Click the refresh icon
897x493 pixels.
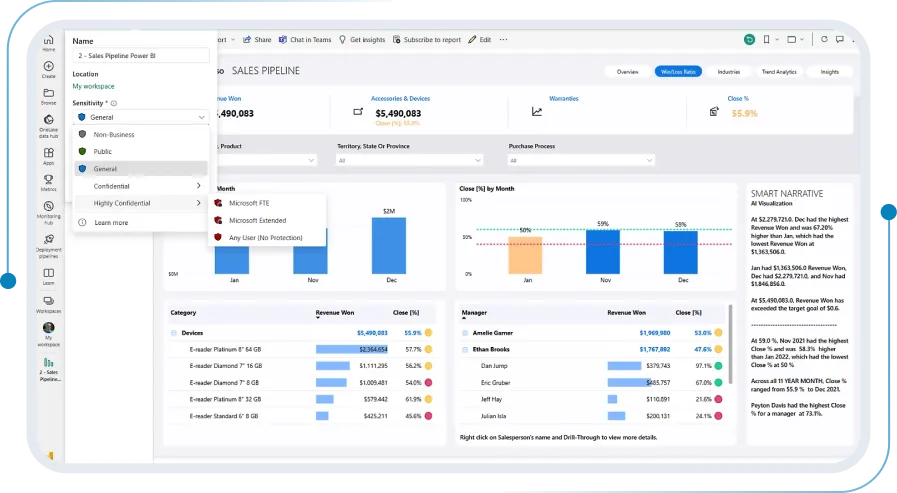point(824,39)
